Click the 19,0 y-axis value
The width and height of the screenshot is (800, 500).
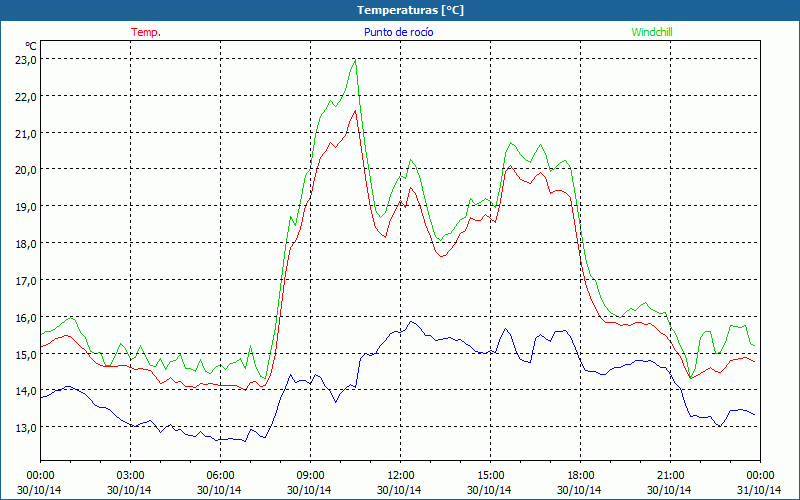click(26, 207)
